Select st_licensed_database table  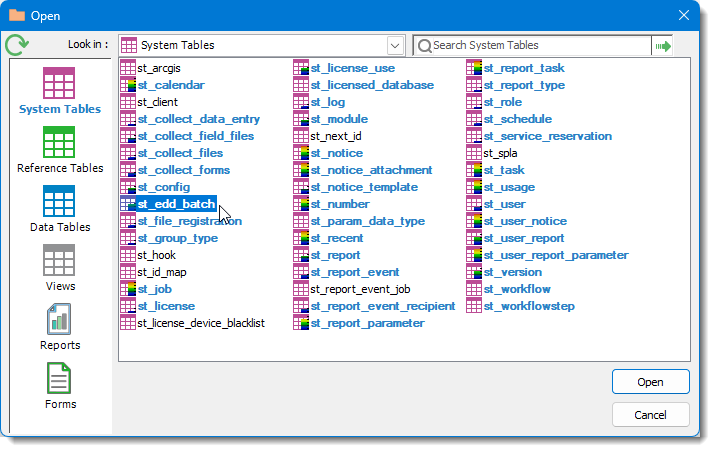(x=372, y=85)
